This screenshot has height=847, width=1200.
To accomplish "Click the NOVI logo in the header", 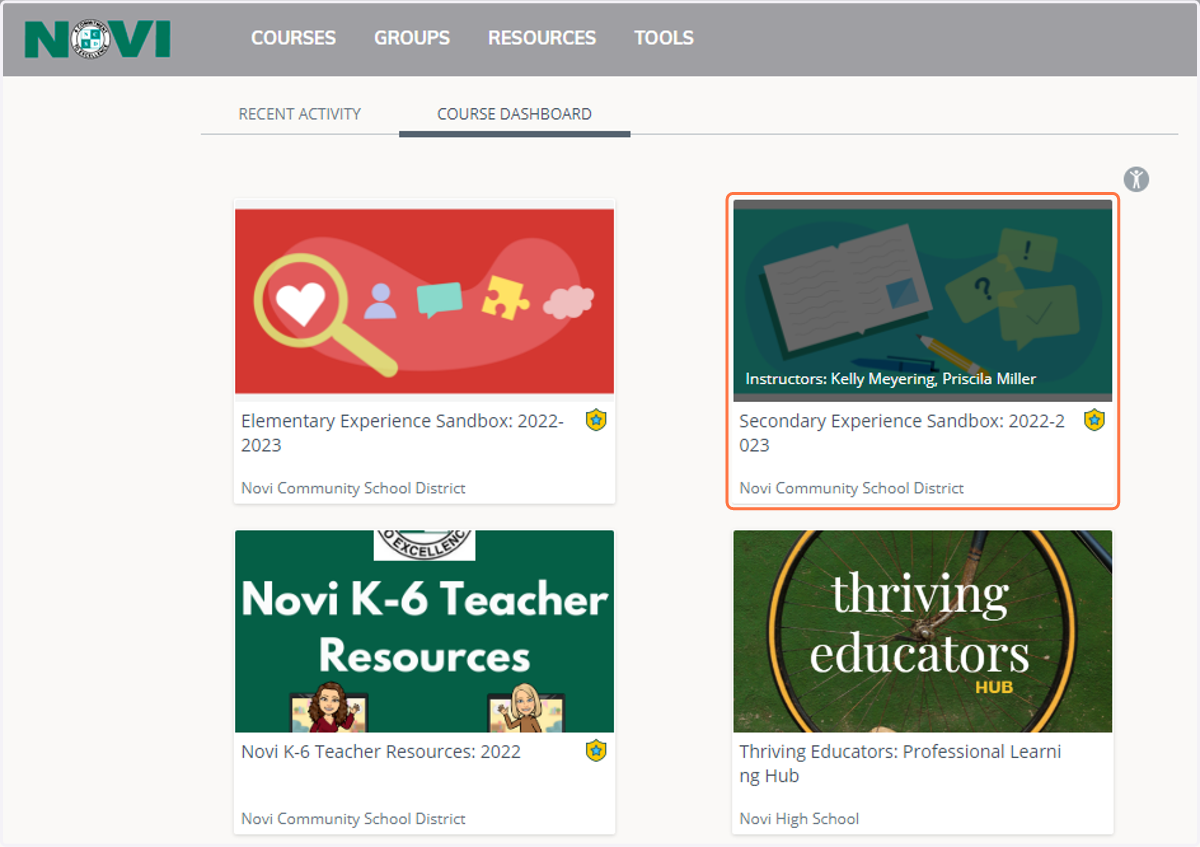I will point(98,38).
